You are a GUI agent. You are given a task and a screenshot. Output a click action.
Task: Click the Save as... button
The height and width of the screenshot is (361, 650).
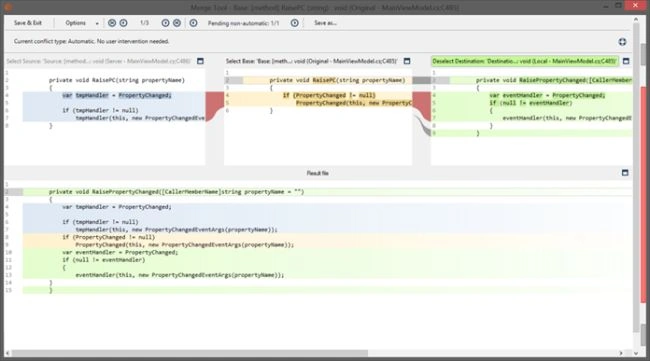click(325, 23)
